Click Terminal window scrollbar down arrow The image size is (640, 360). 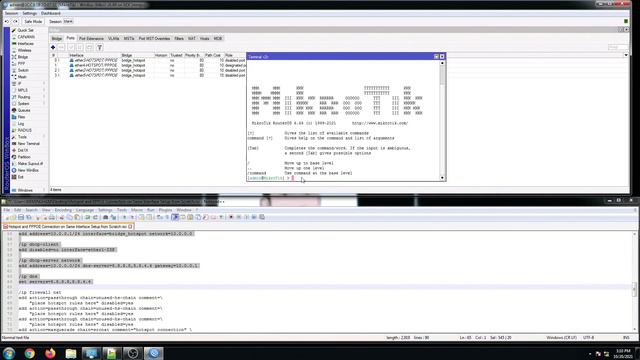click(x=442, y=178)
